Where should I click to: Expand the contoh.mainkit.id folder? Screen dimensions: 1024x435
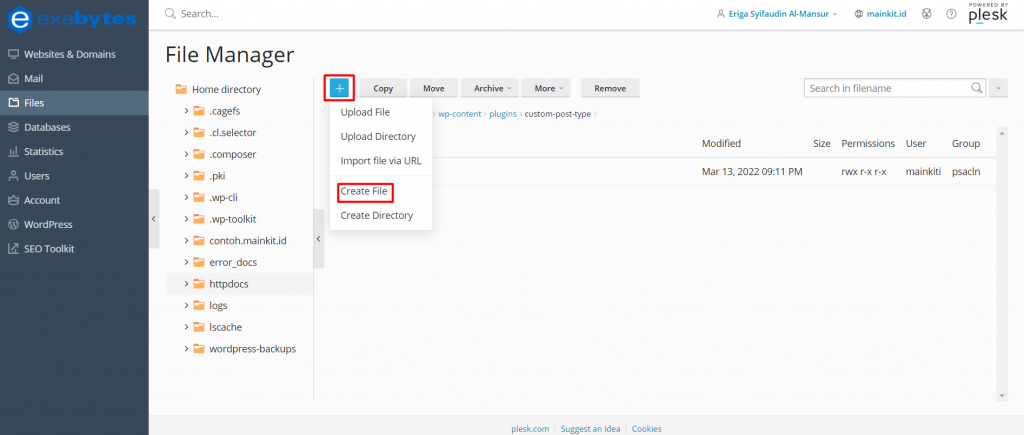pos(186,240)
